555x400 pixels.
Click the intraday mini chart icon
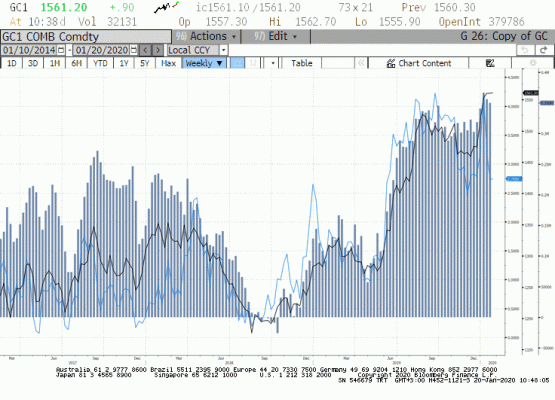coord(166,7)
